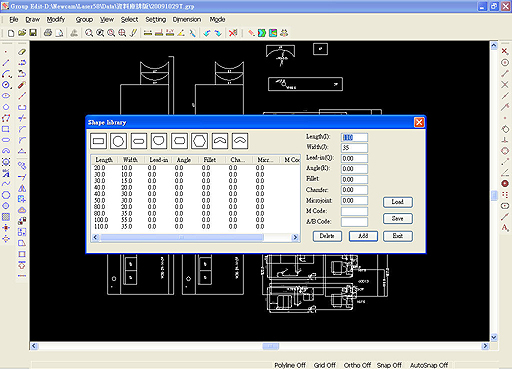This screenshot has width=512, height=369.
Task: Choose the hexagon shape in Shape library
Action: 199,141
